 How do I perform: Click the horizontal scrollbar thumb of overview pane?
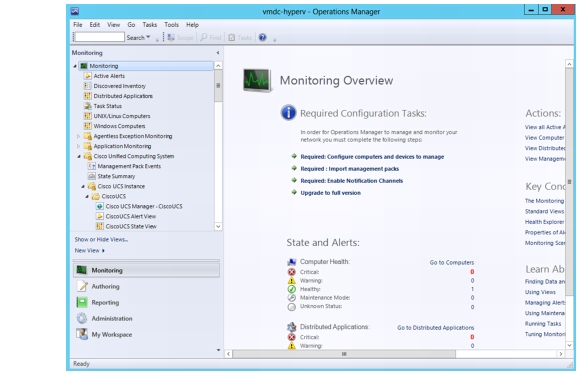pyautogui.click(x=344, y=354)
